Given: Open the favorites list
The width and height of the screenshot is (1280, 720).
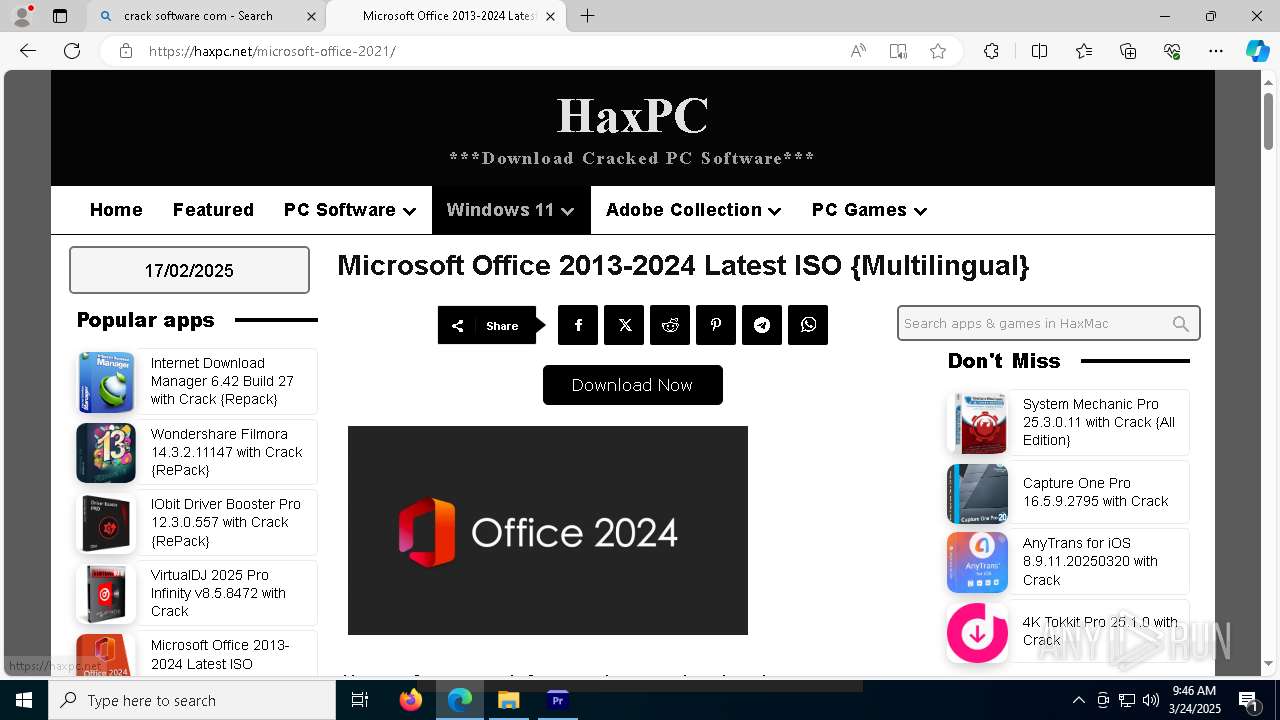Looking at the screenshot, I should tap(1084, 51).
